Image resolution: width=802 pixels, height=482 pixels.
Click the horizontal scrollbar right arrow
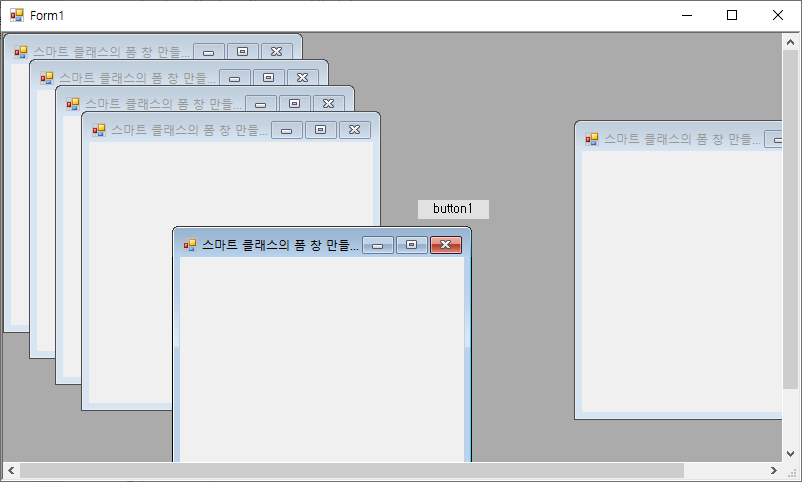coord(773,470)
